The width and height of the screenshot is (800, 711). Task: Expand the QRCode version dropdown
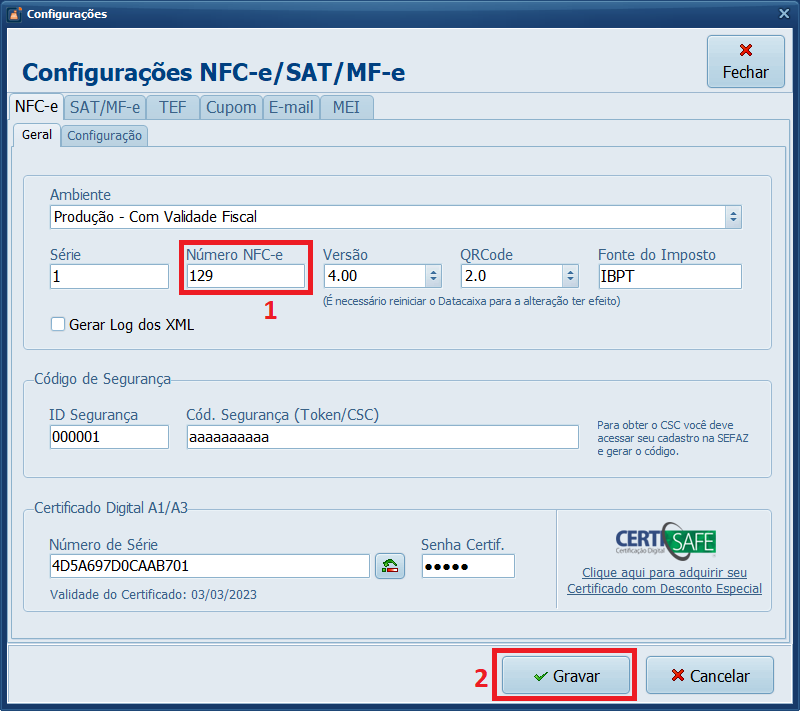coord(570,276)
